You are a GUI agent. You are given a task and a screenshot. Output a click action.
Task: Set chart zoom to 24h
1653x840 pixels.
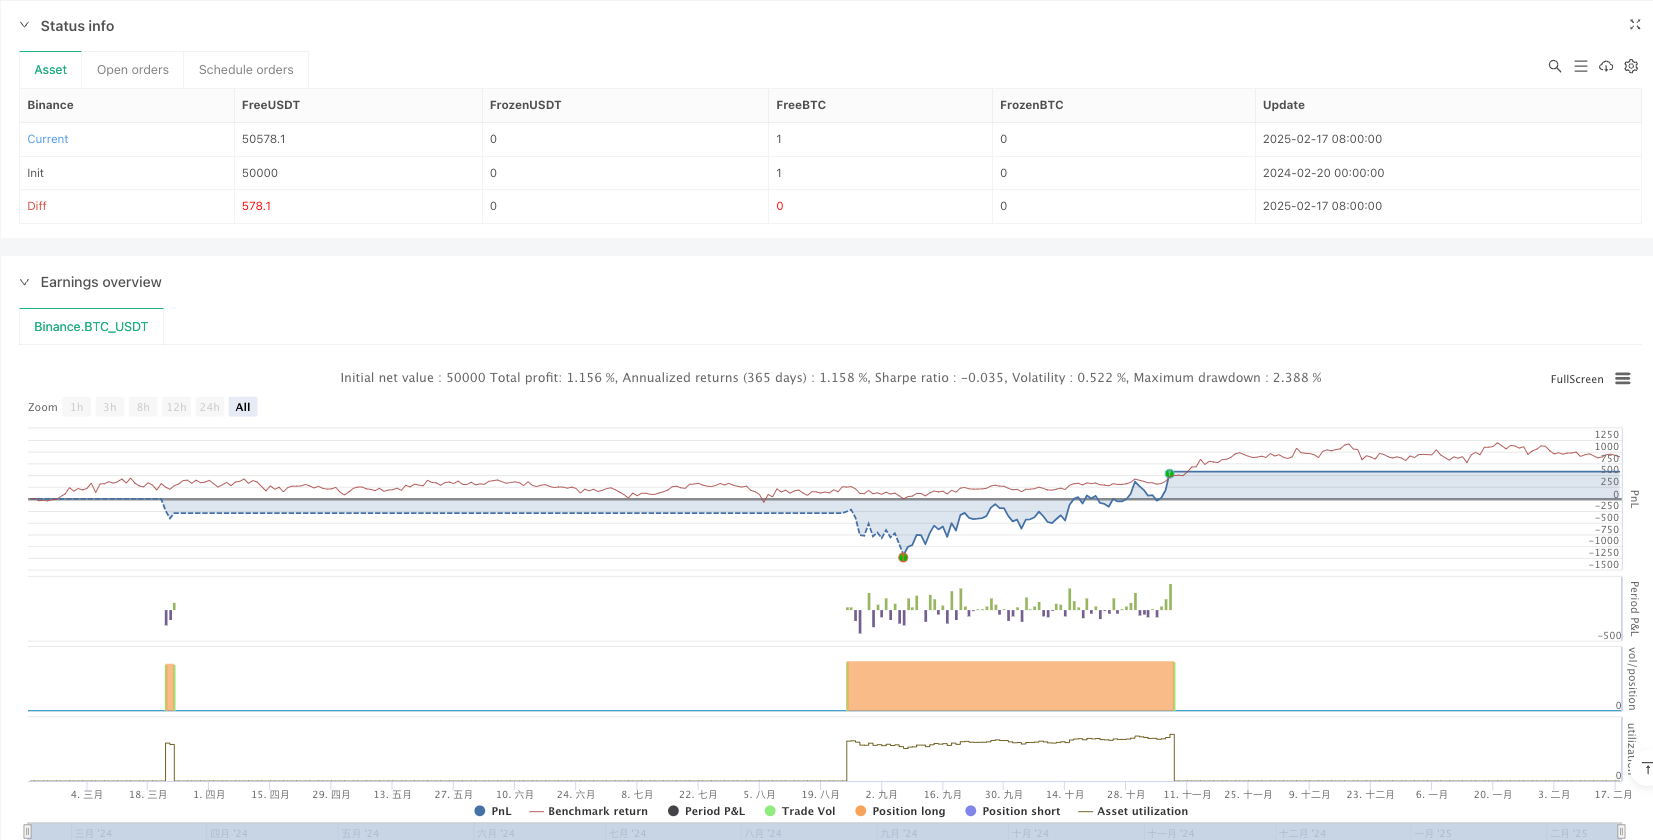210,407
